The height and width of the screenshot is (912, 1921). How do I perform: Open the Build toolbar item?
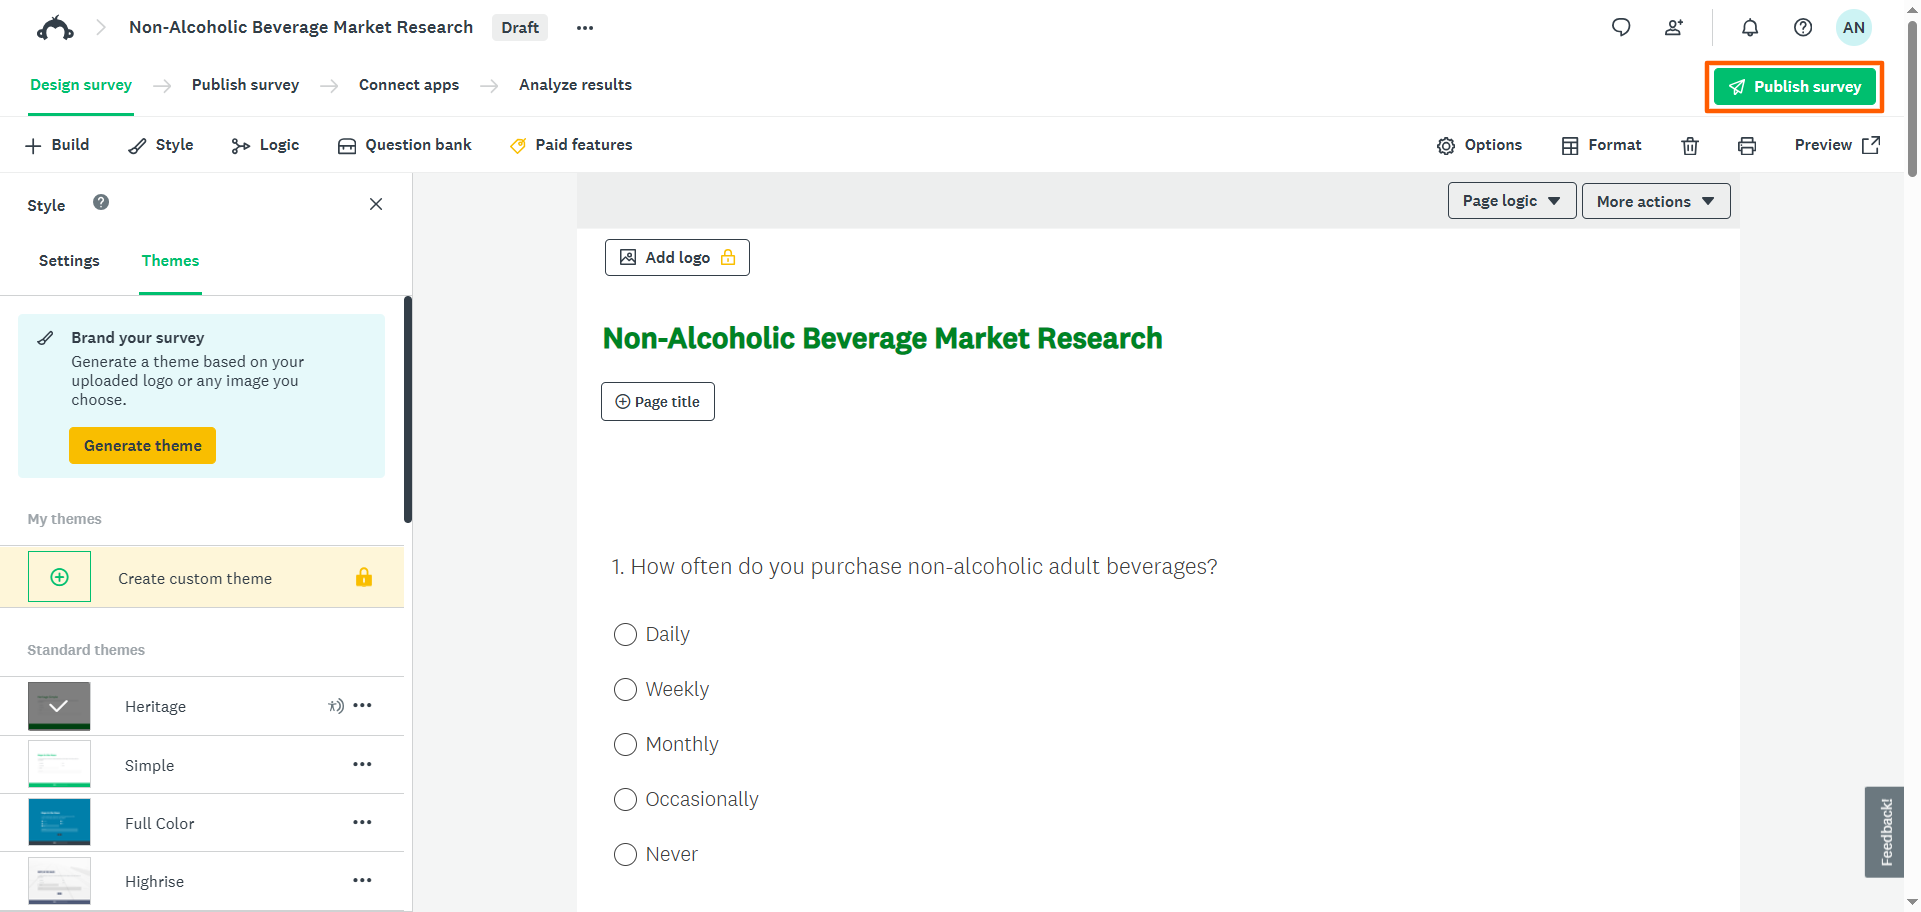click(57, 145)
